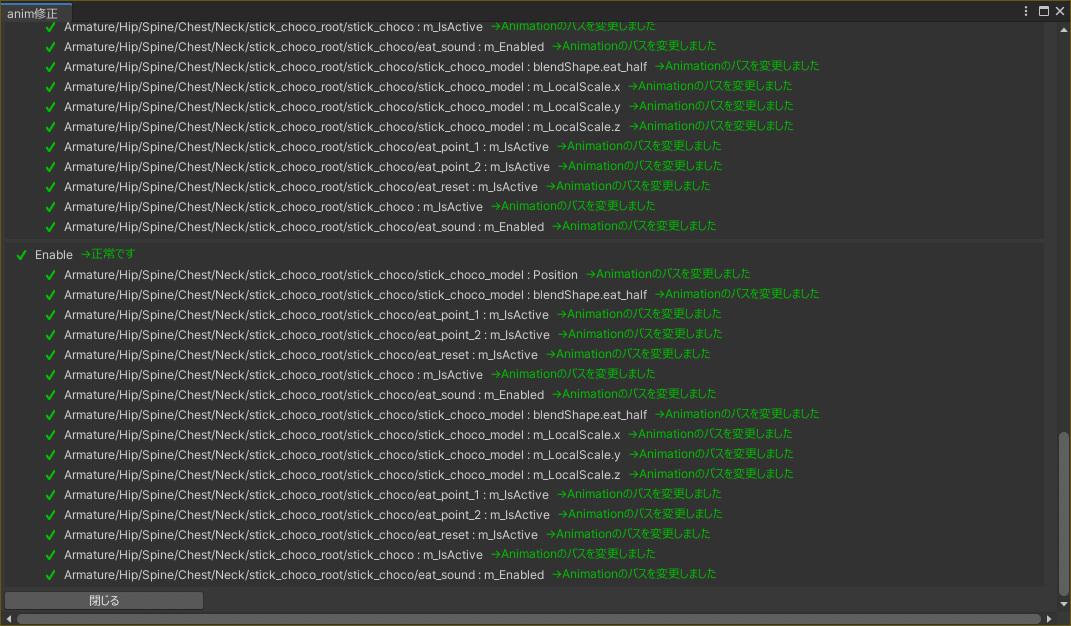This screenshot has width=1071, height=626.
Task: Click checkmark of last eat_point_2 row under Enable
Action: pyautogui.click(x=50, y=515)
